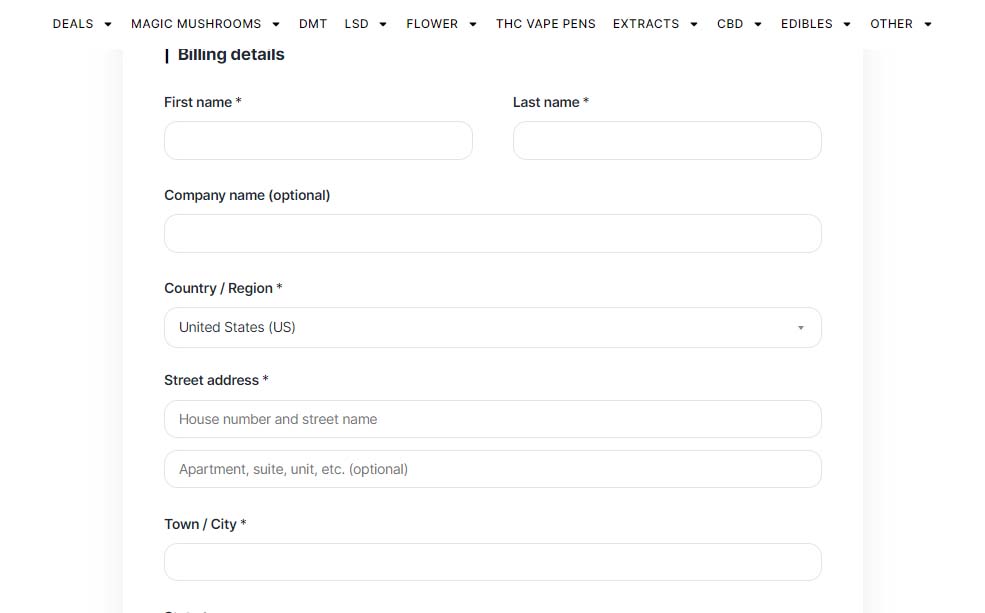Screen dimensions: 985x613
Task: Click the DMT menu item
Action: pos(313,24)
